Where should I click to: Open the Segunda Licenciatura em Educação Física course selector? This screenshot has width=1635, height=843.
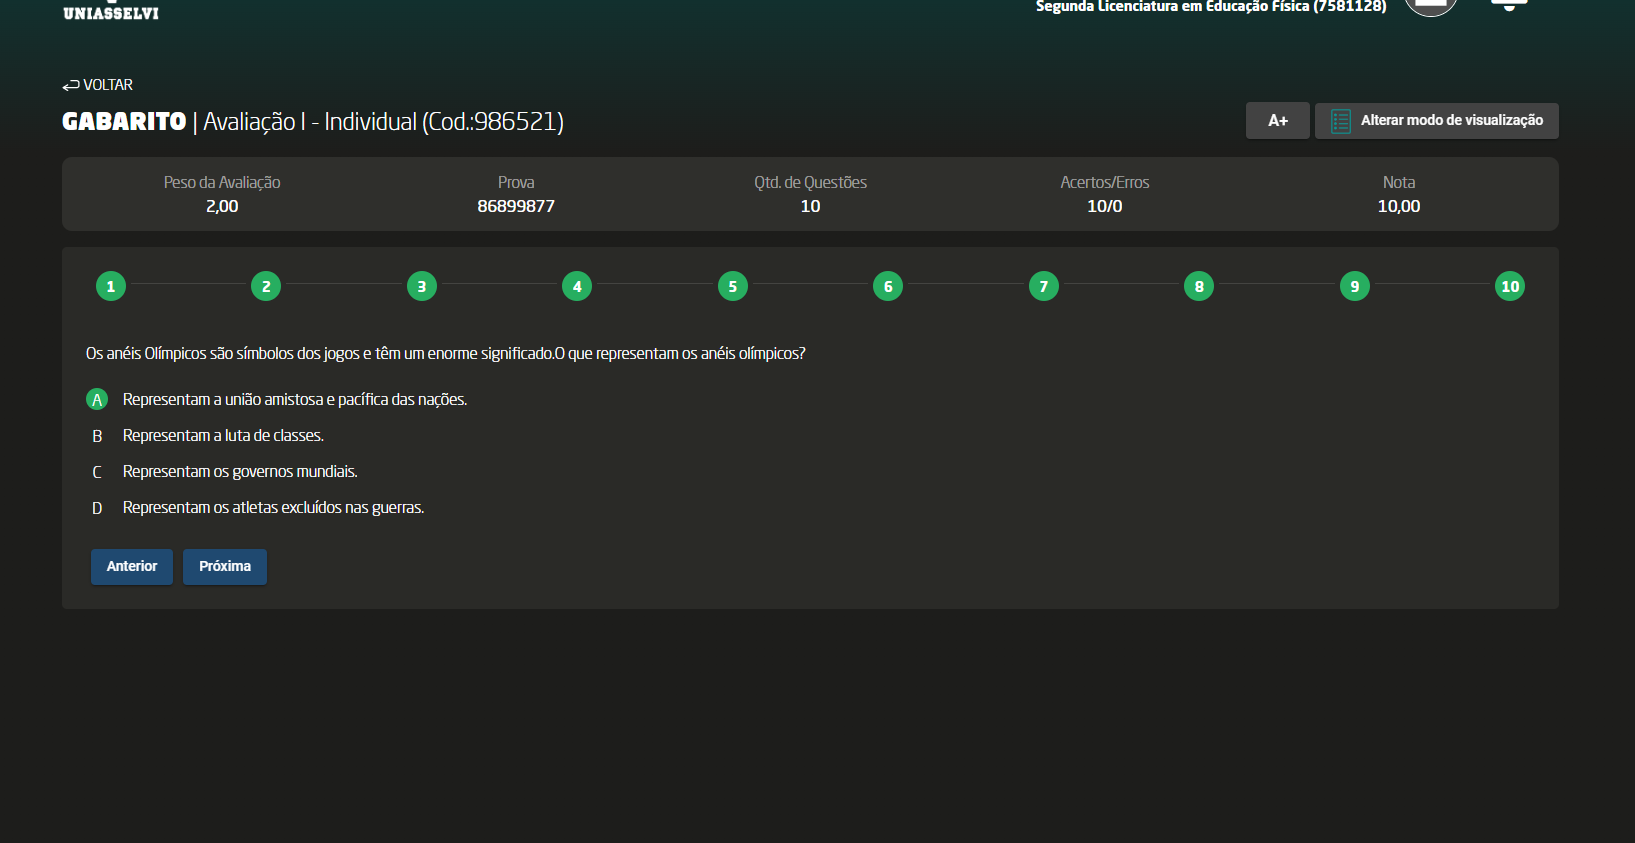coord(1210,7)
